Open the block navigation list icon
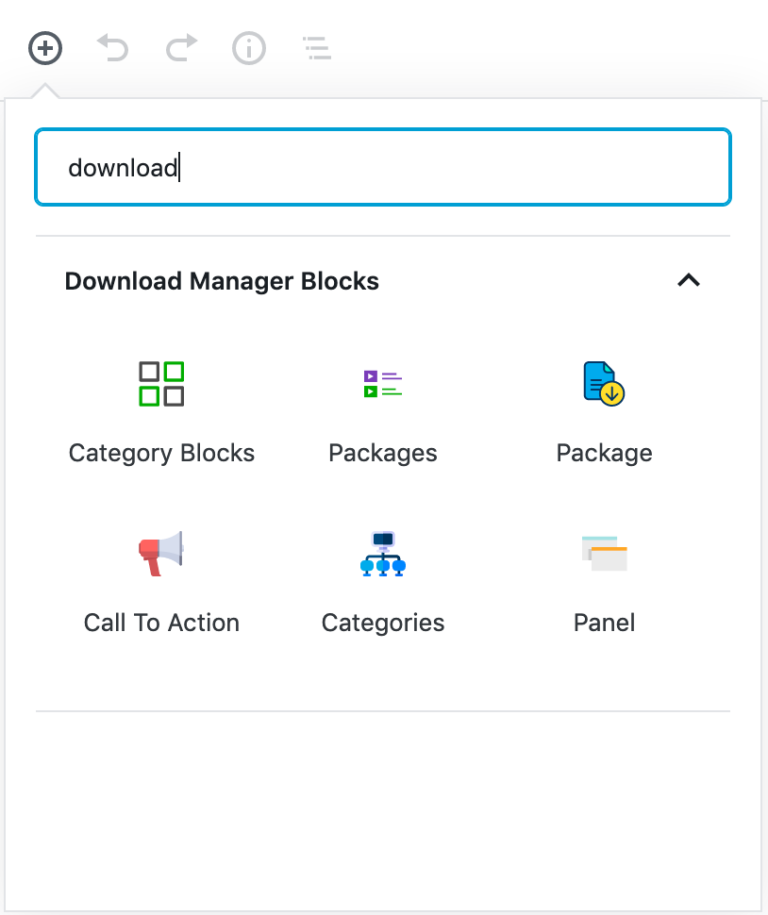768x915 pixels. [x=317, y=48]
